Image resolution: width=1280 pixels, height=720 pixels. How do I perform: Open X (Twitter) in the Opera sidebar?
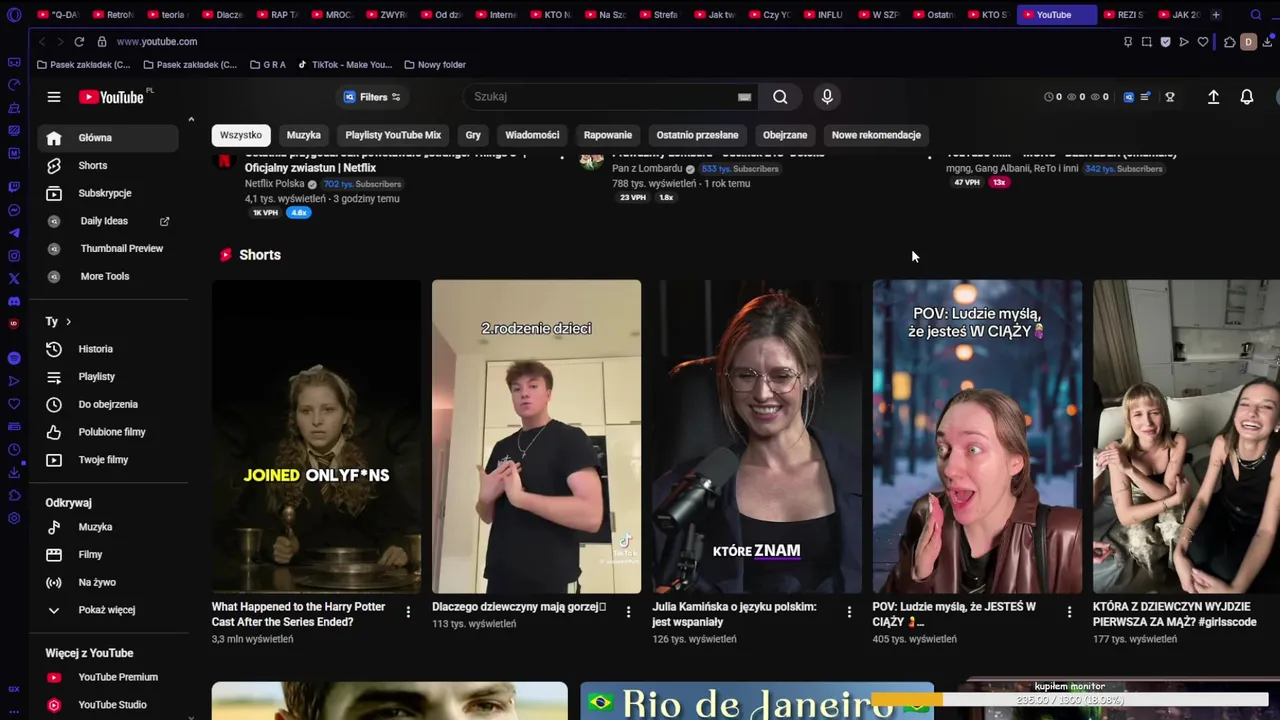coord(14,279)
